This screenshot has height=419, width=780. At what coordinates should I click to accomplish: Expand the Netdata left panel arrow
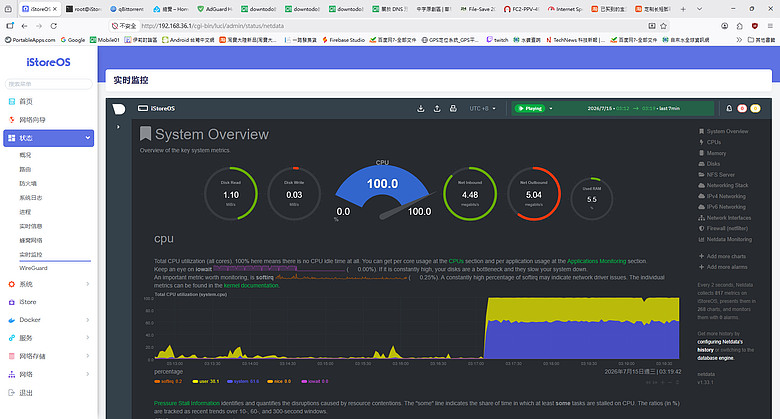[118, 127]
